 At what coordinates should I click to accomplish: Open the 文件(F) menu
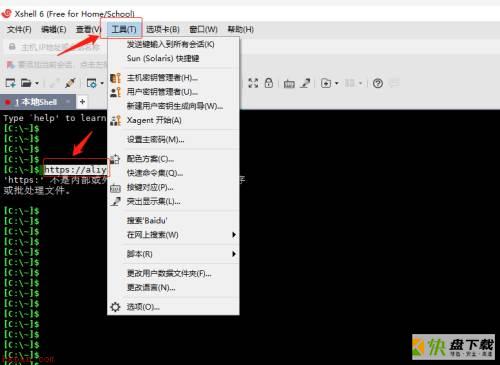click(19, 29)
